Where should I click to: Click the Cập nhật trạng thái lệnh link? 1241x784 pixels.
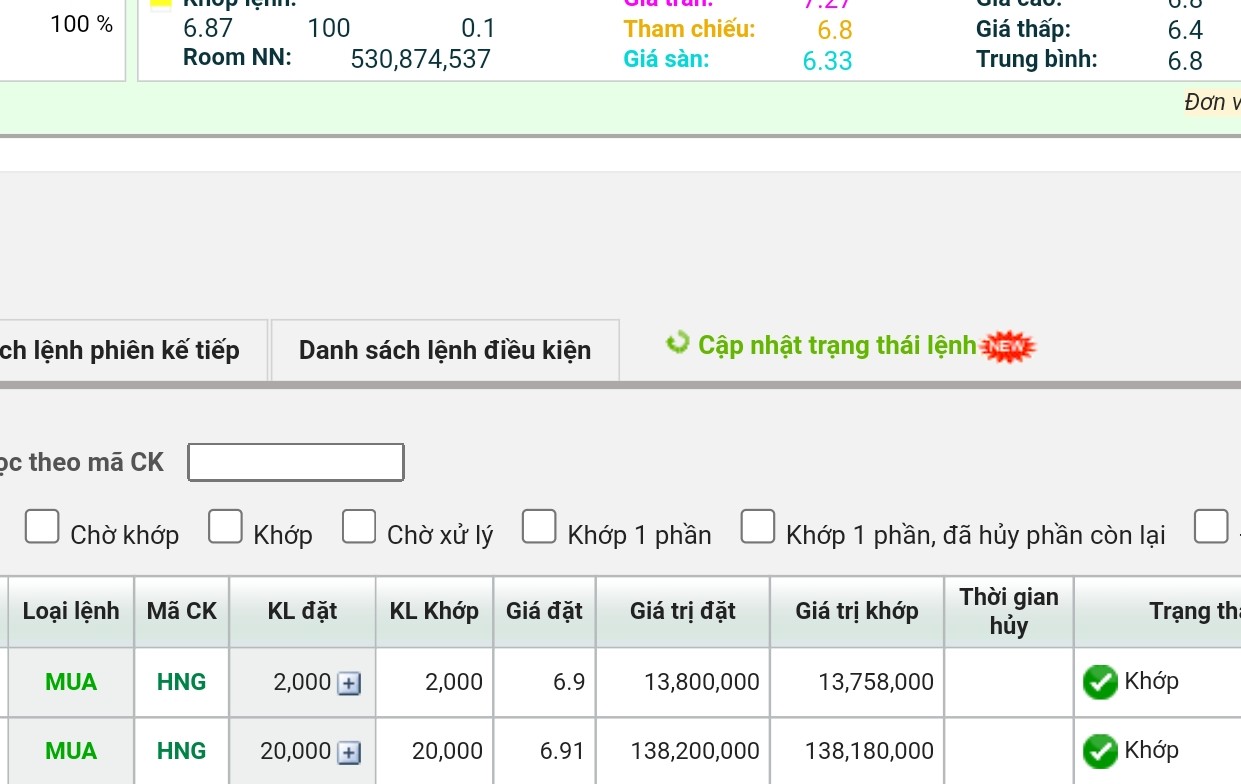click(x=837, y=345)
